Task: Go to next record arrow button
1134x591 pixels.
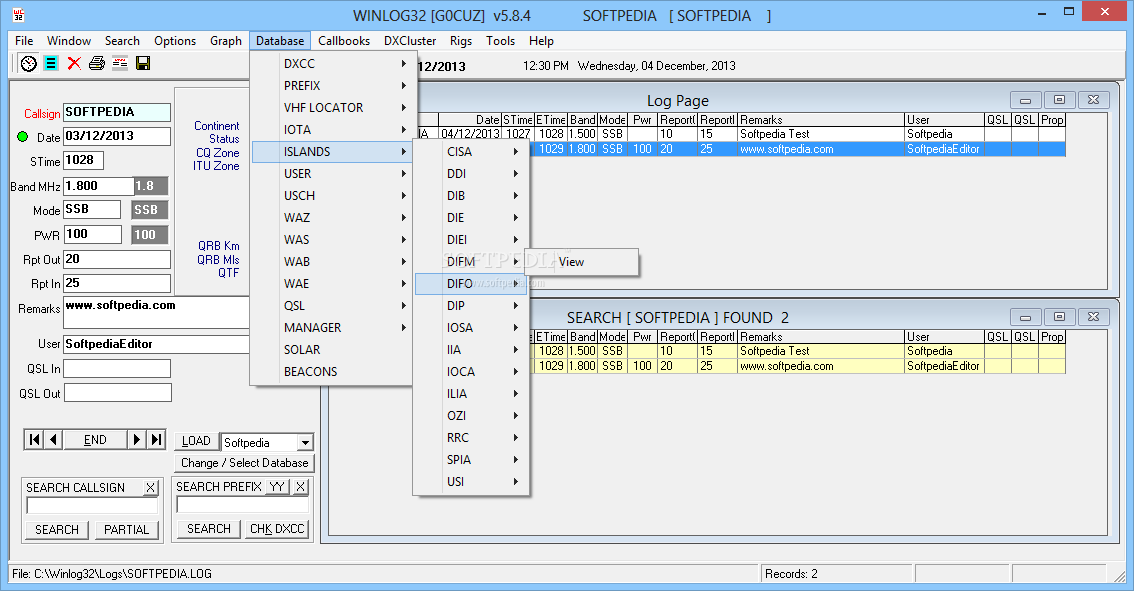Action: [x=137, y=440]
